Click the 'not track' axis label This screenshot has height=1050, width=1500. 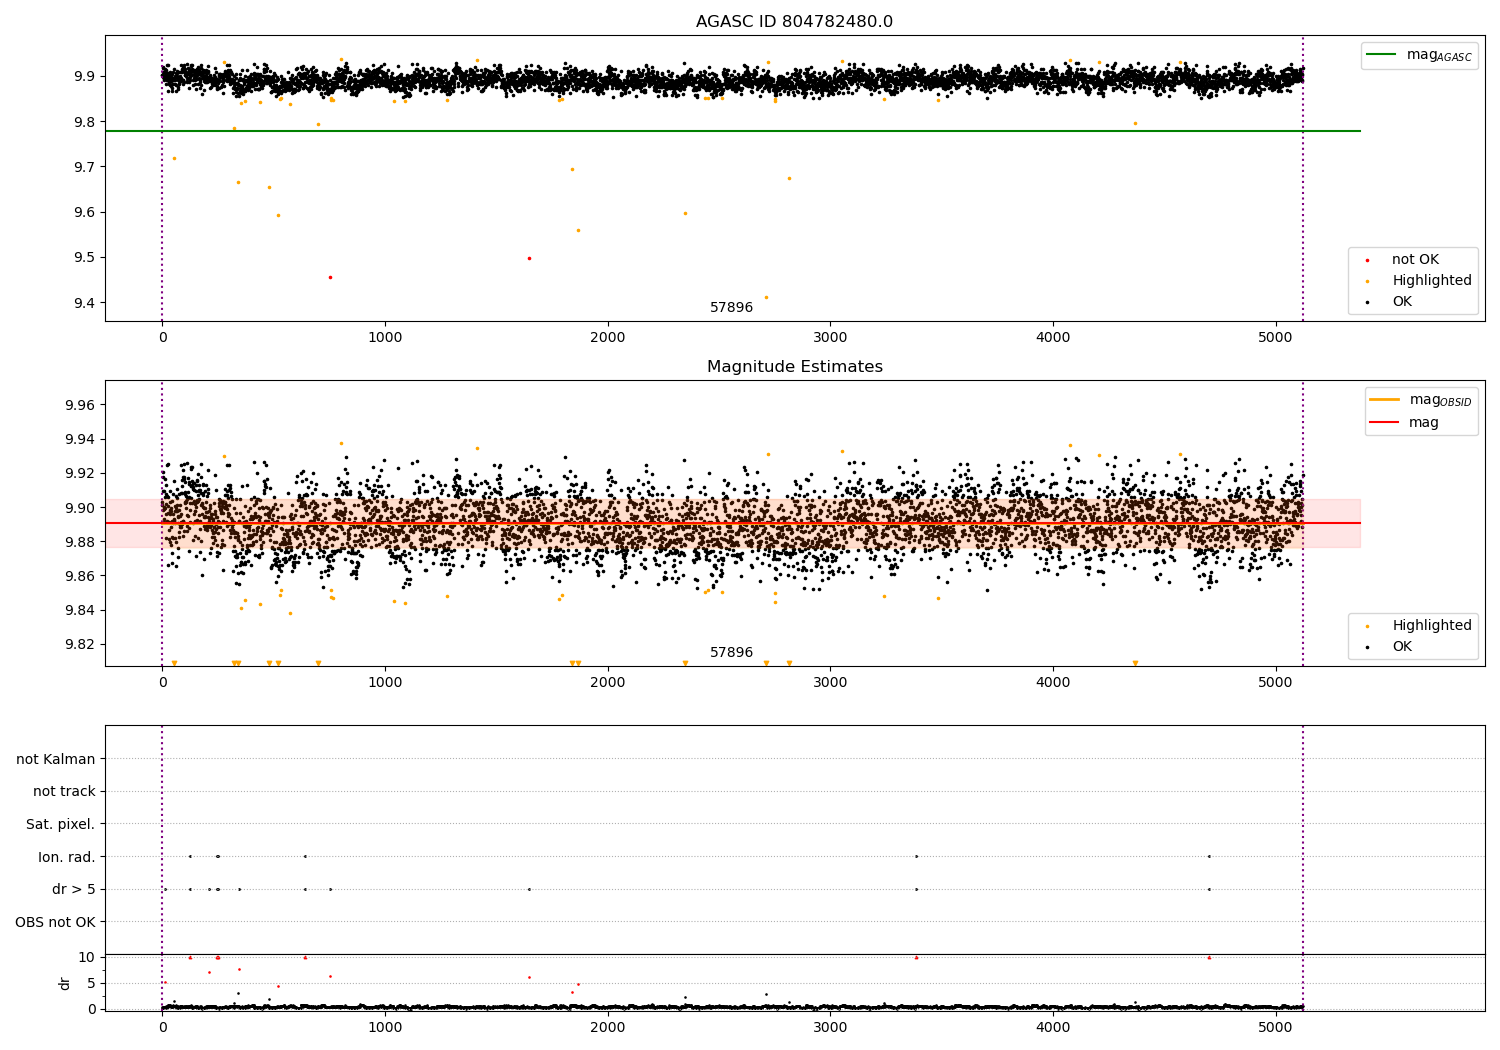click(x=64, y=792)
